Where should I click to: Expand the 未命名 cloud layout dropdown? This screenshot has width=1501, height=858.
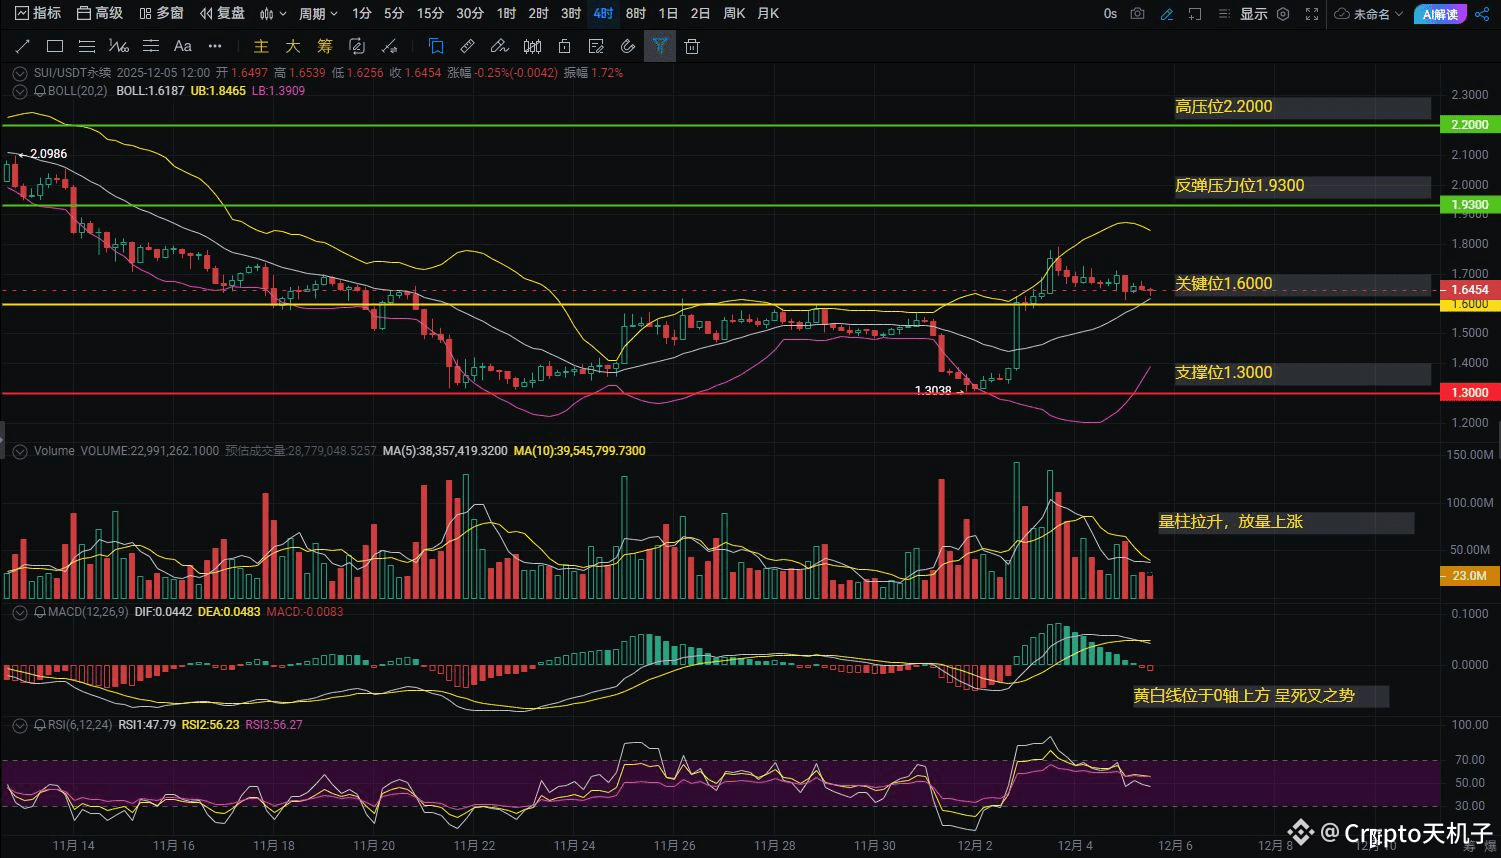[1370, 14]
